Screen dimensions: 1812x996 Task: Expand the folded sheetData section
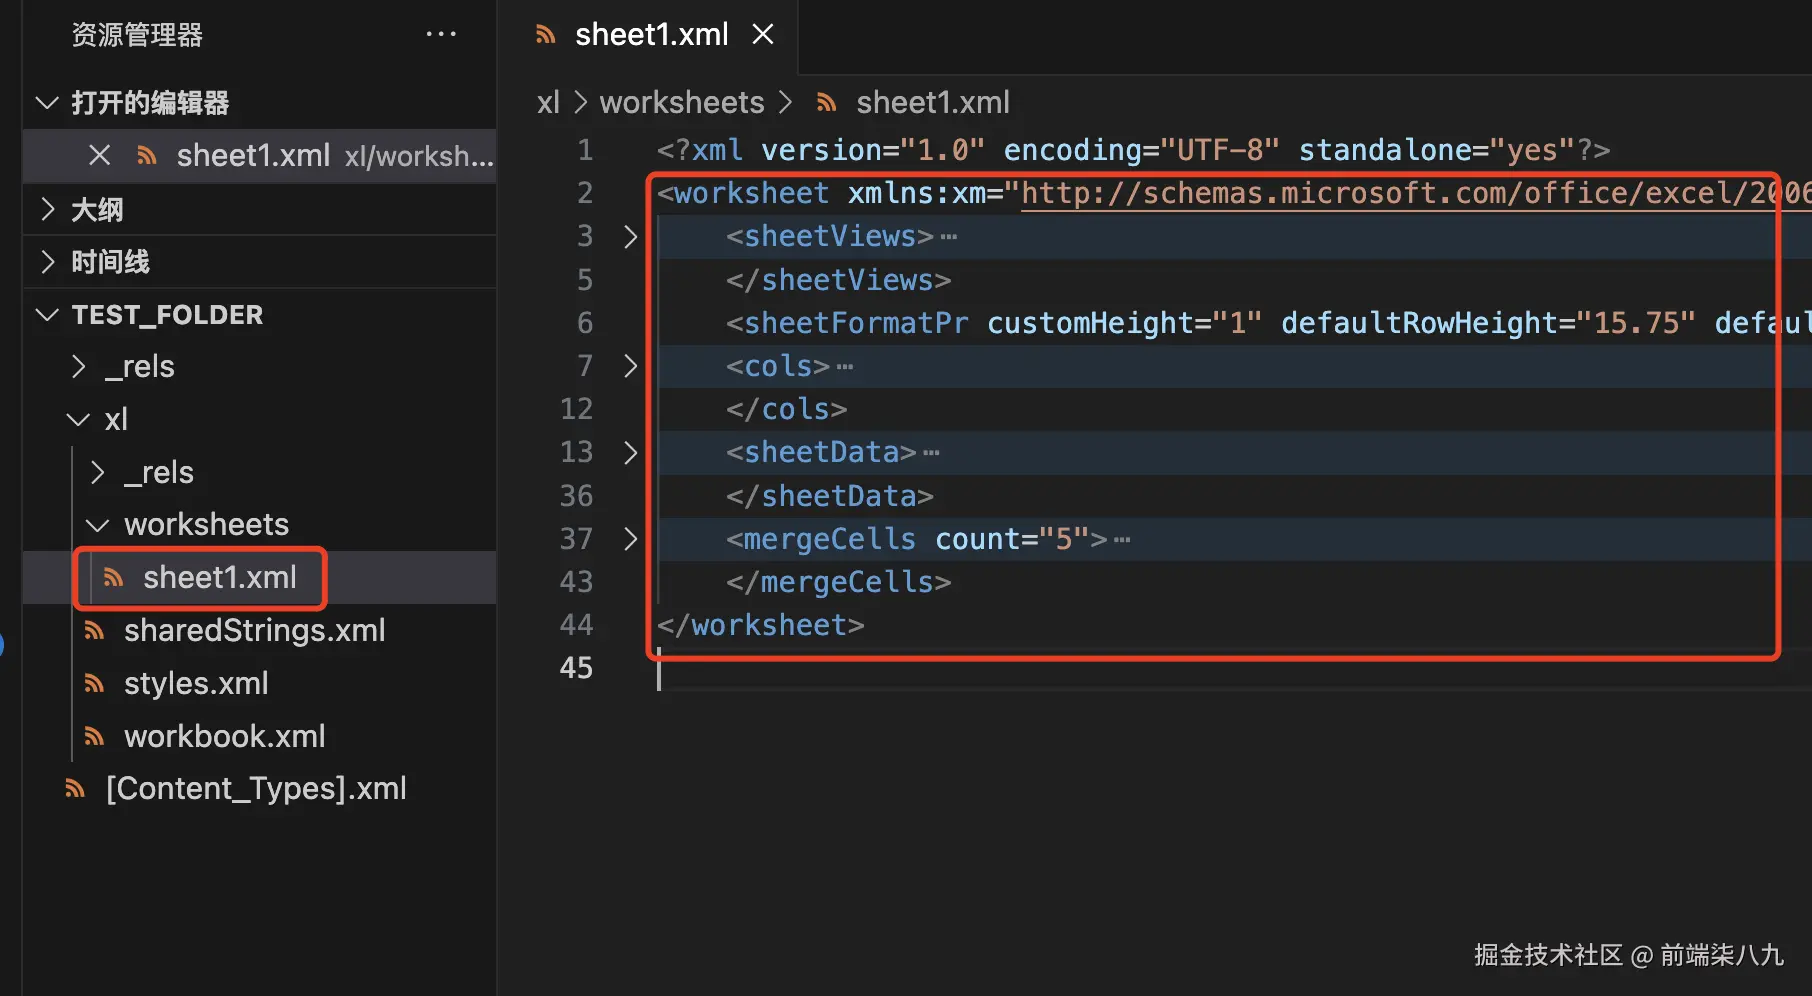coord(630,452)
